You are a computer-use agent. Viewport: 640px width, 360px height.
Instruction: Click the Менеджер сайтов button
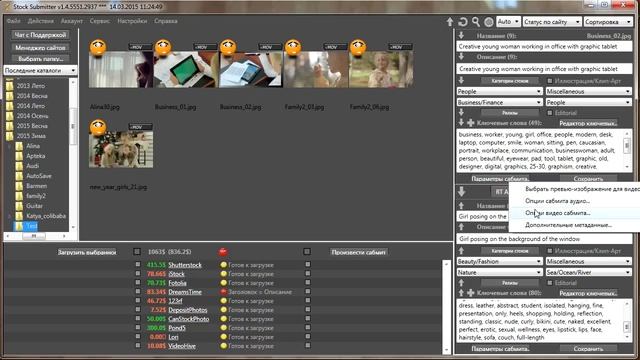(x=40, y=48)
